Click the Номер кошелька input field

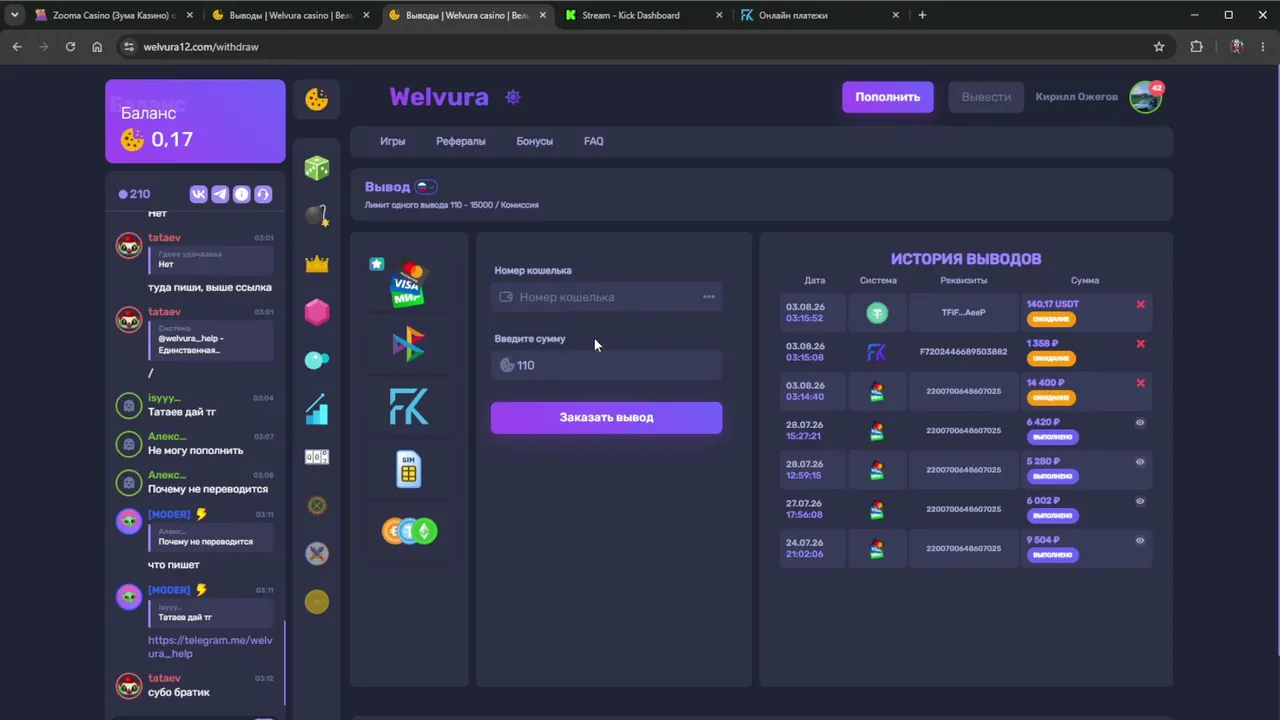coord(606,297)
